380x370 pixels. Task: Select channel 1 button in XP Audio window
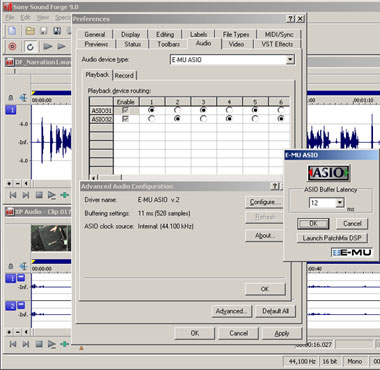pyautogui.click(x=10, y=278)
